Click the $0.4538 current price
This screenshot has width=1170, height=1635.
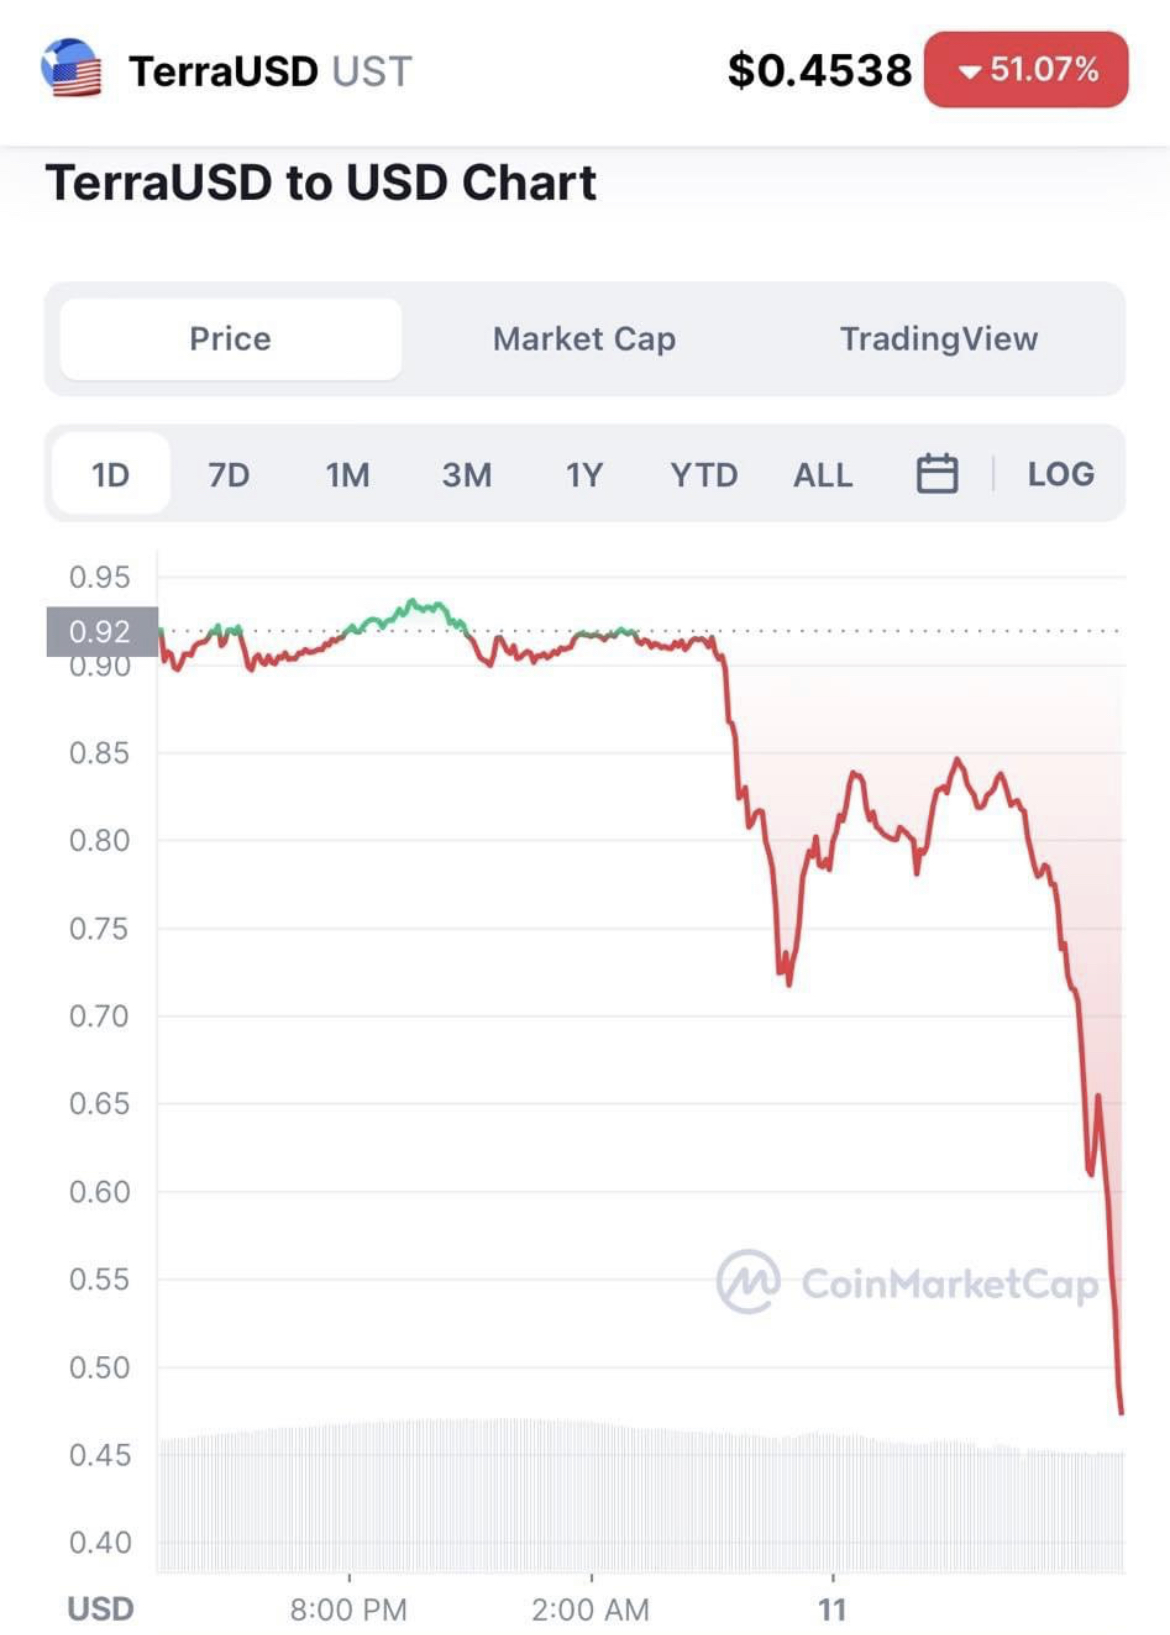[819, 70]
